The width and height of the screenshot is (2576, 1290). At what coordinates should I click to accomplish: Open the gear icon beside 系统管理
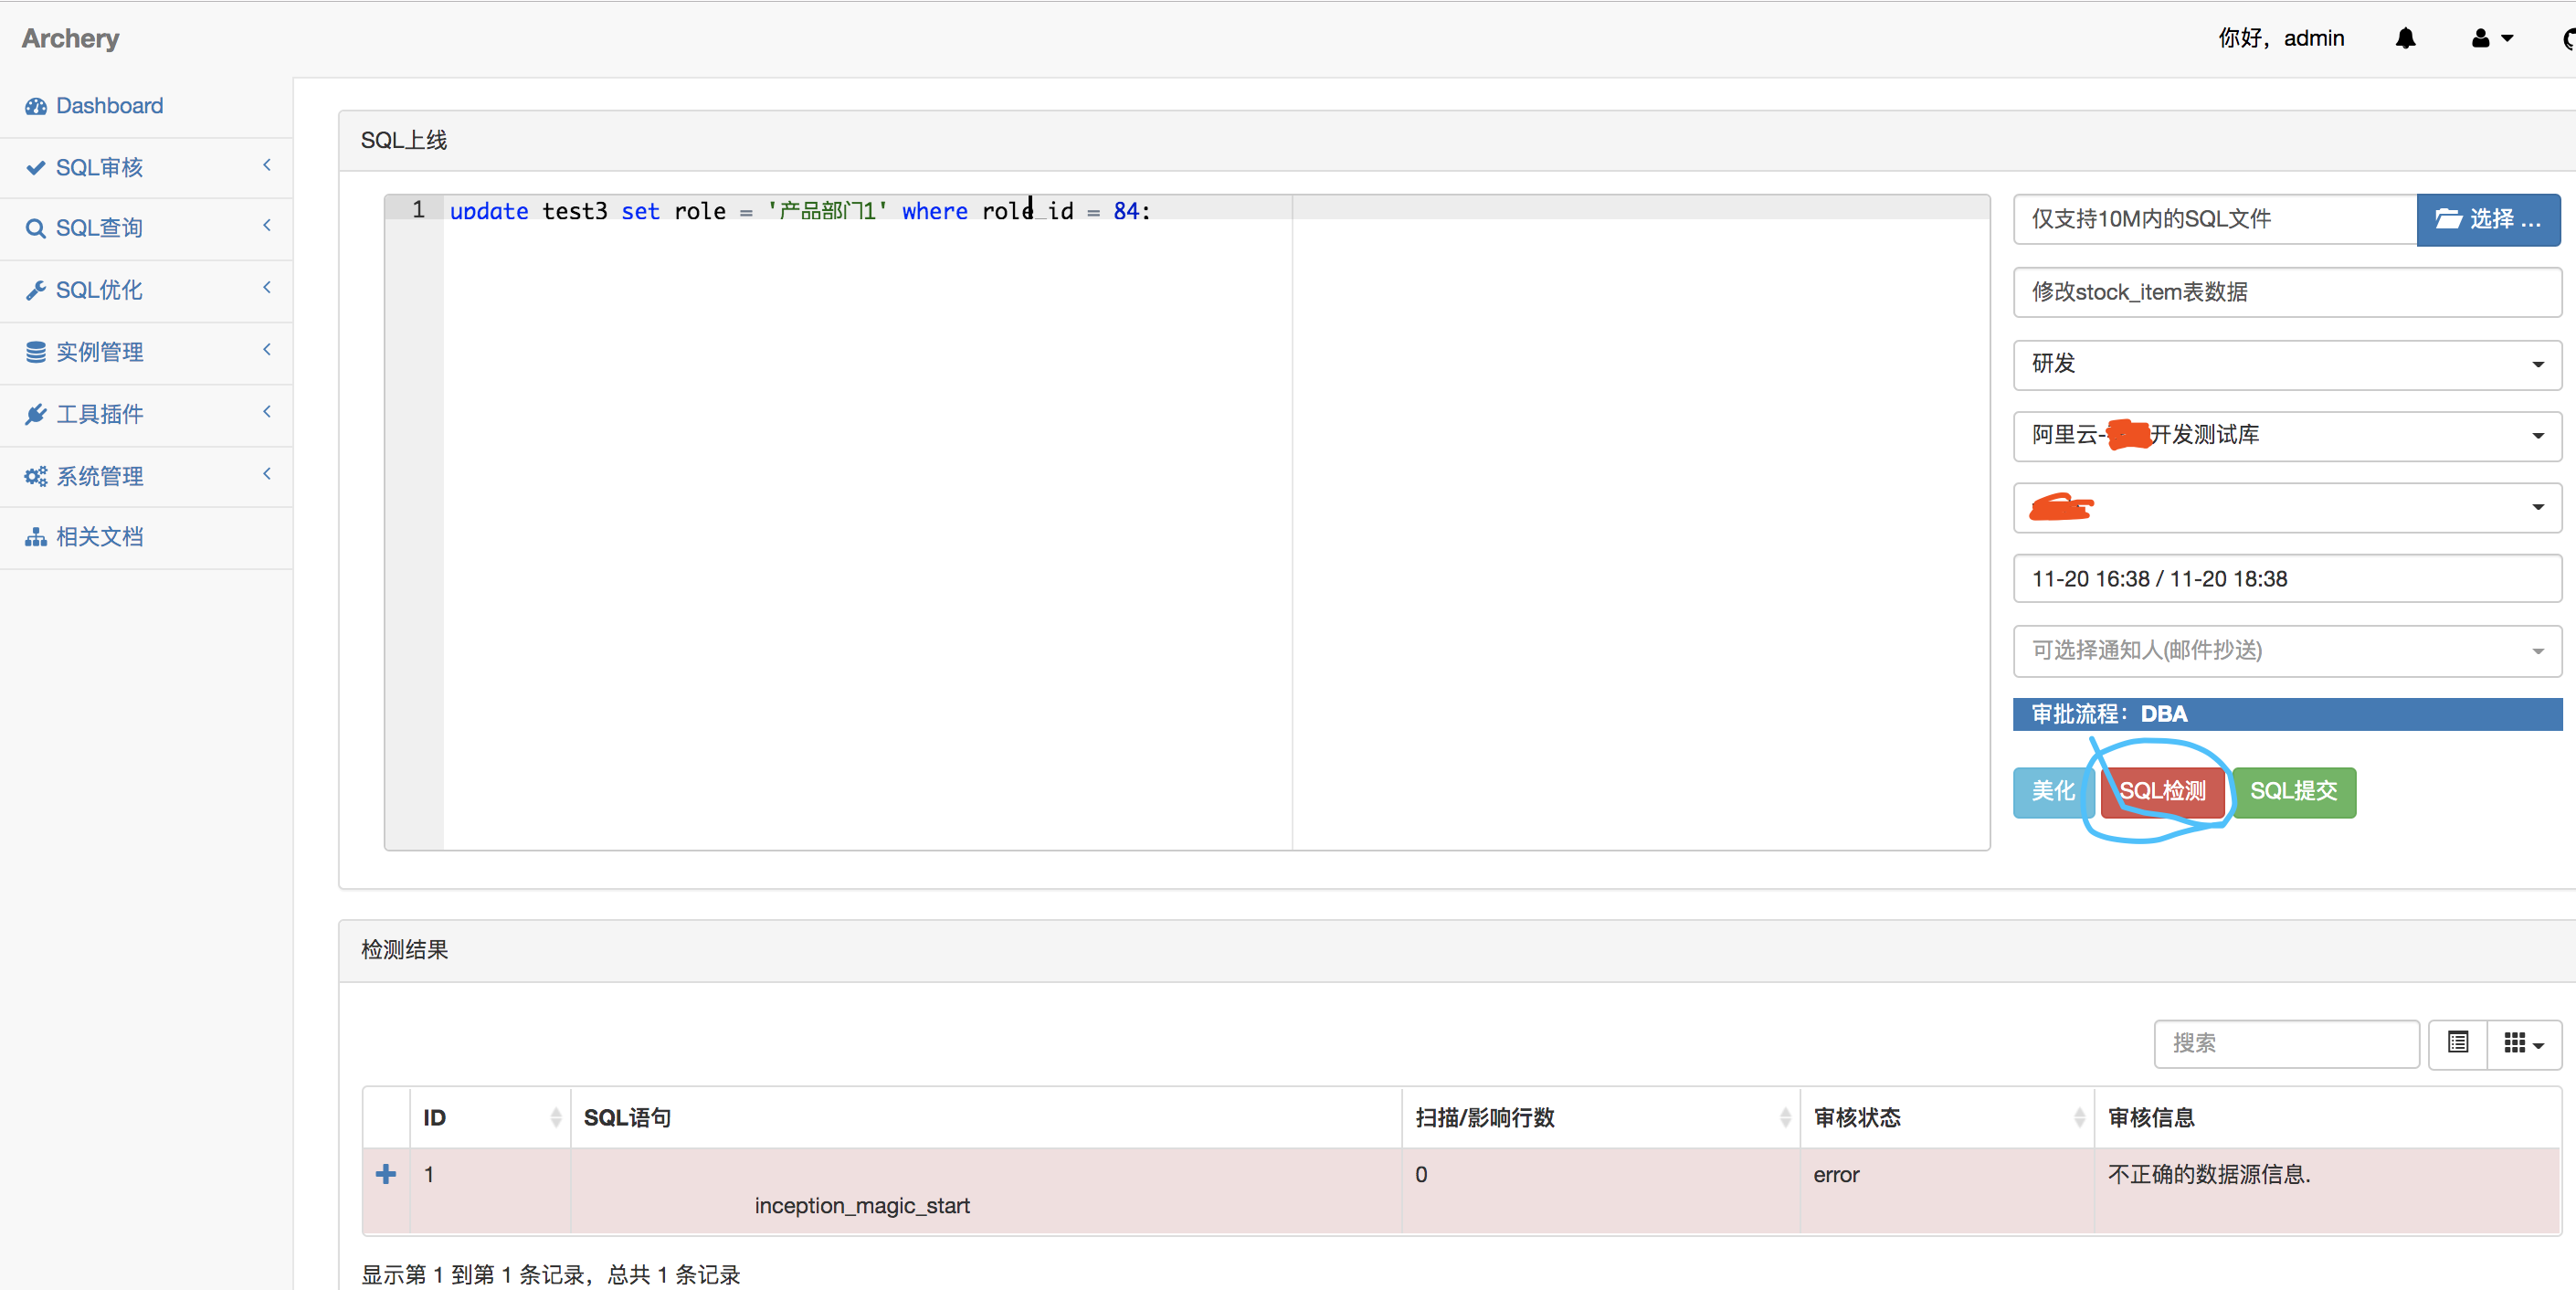tap(36, 476)
